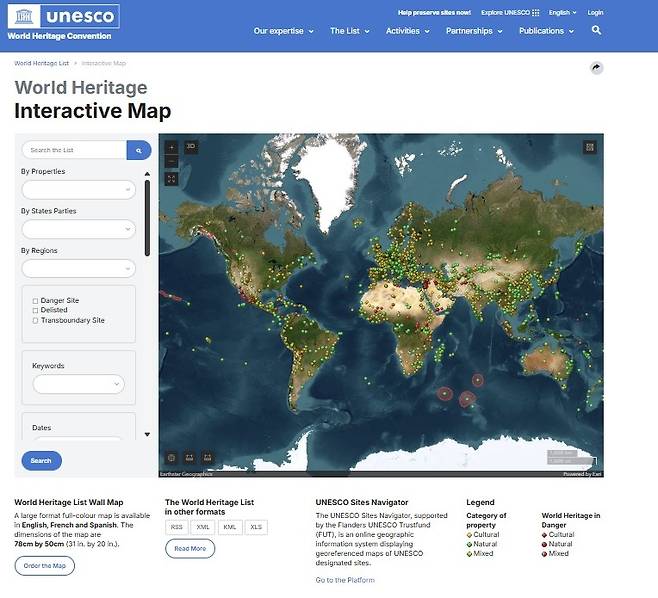This screenshot has height=598, width=658.
Task: Download the RSS format
Action: point(177,527)
